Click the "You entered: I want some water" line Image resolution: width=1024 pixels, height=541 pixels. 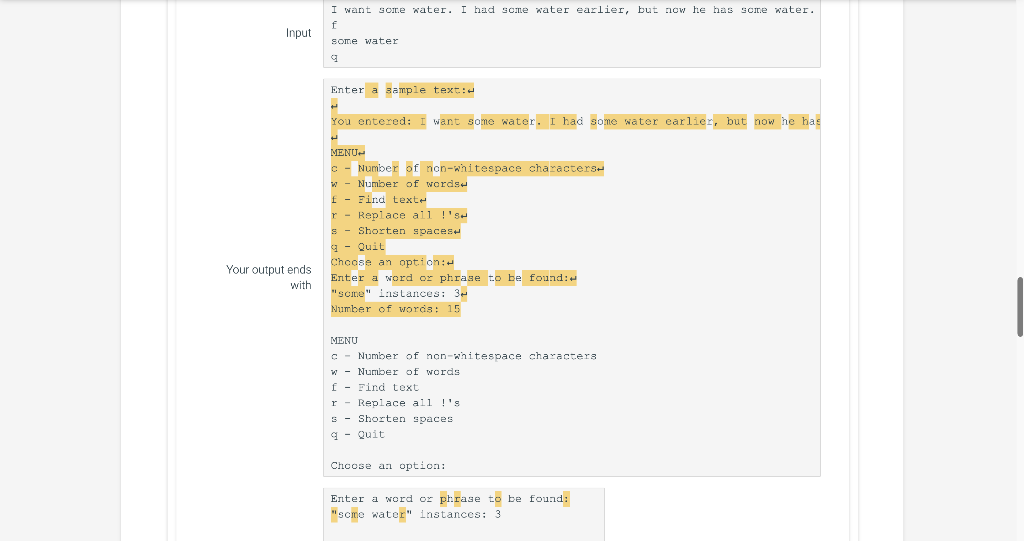point(575,122)
